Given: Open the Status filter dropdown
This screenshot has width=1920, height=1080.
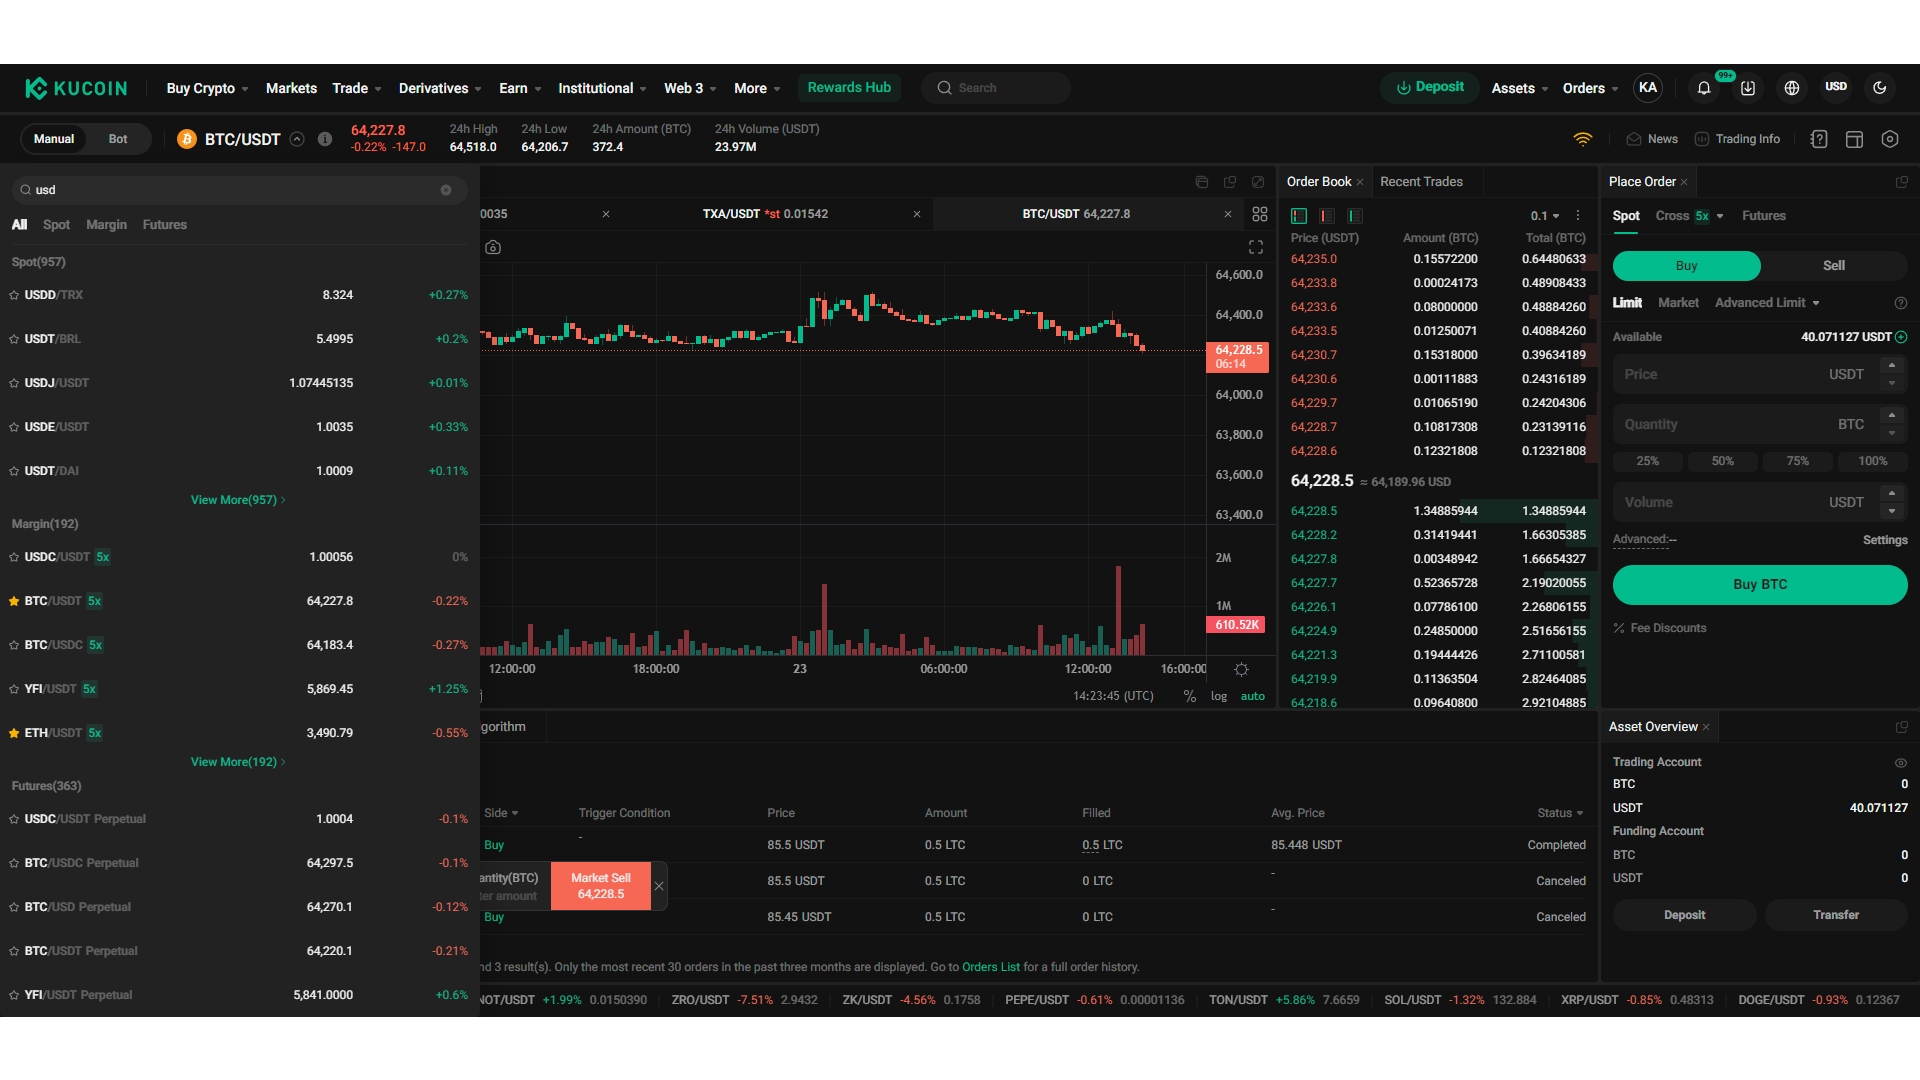Looking at the screenshot, I should (x=1560, y=813).
